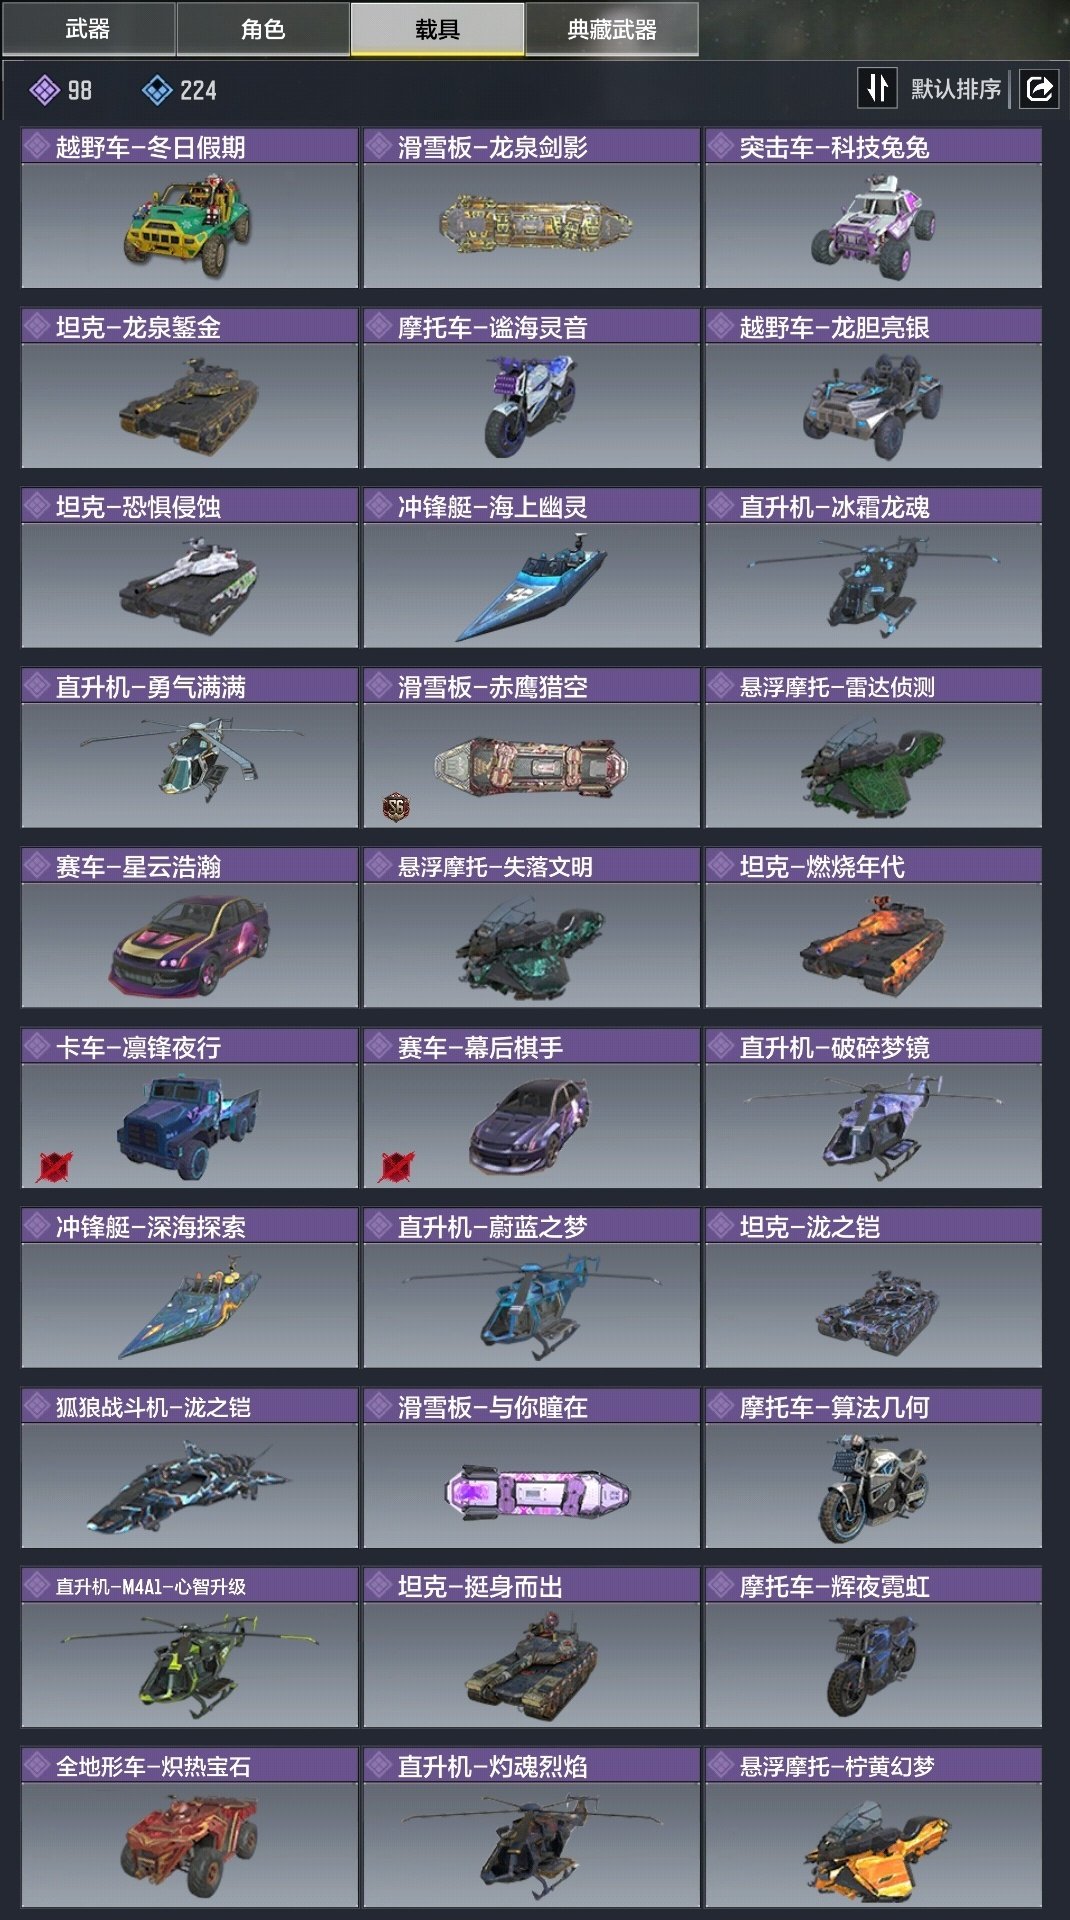Click the blue diamond currency icon showing 224
This screenshot has width=1070, height=1920.
coord(157,90)
